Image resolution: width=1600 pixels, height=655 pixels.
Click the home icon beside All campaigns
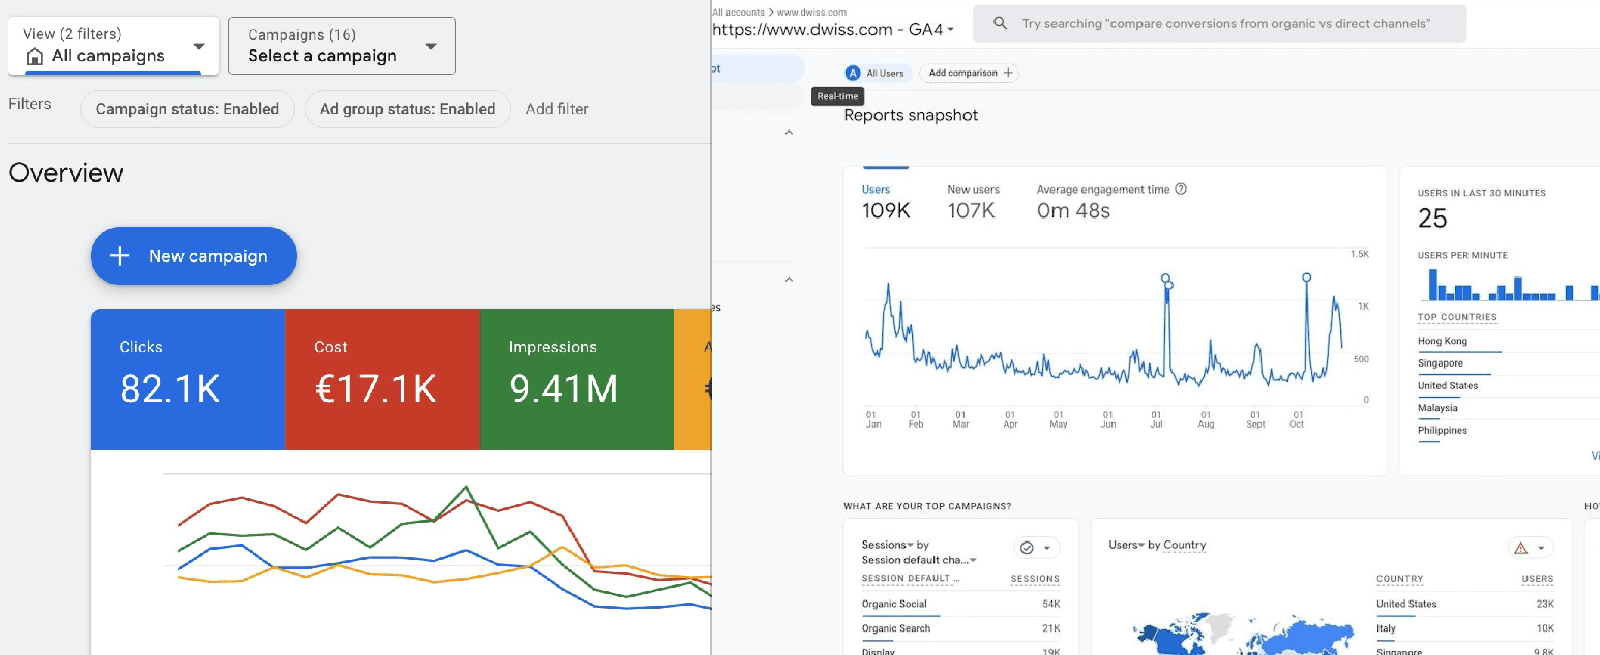(35, 56)
